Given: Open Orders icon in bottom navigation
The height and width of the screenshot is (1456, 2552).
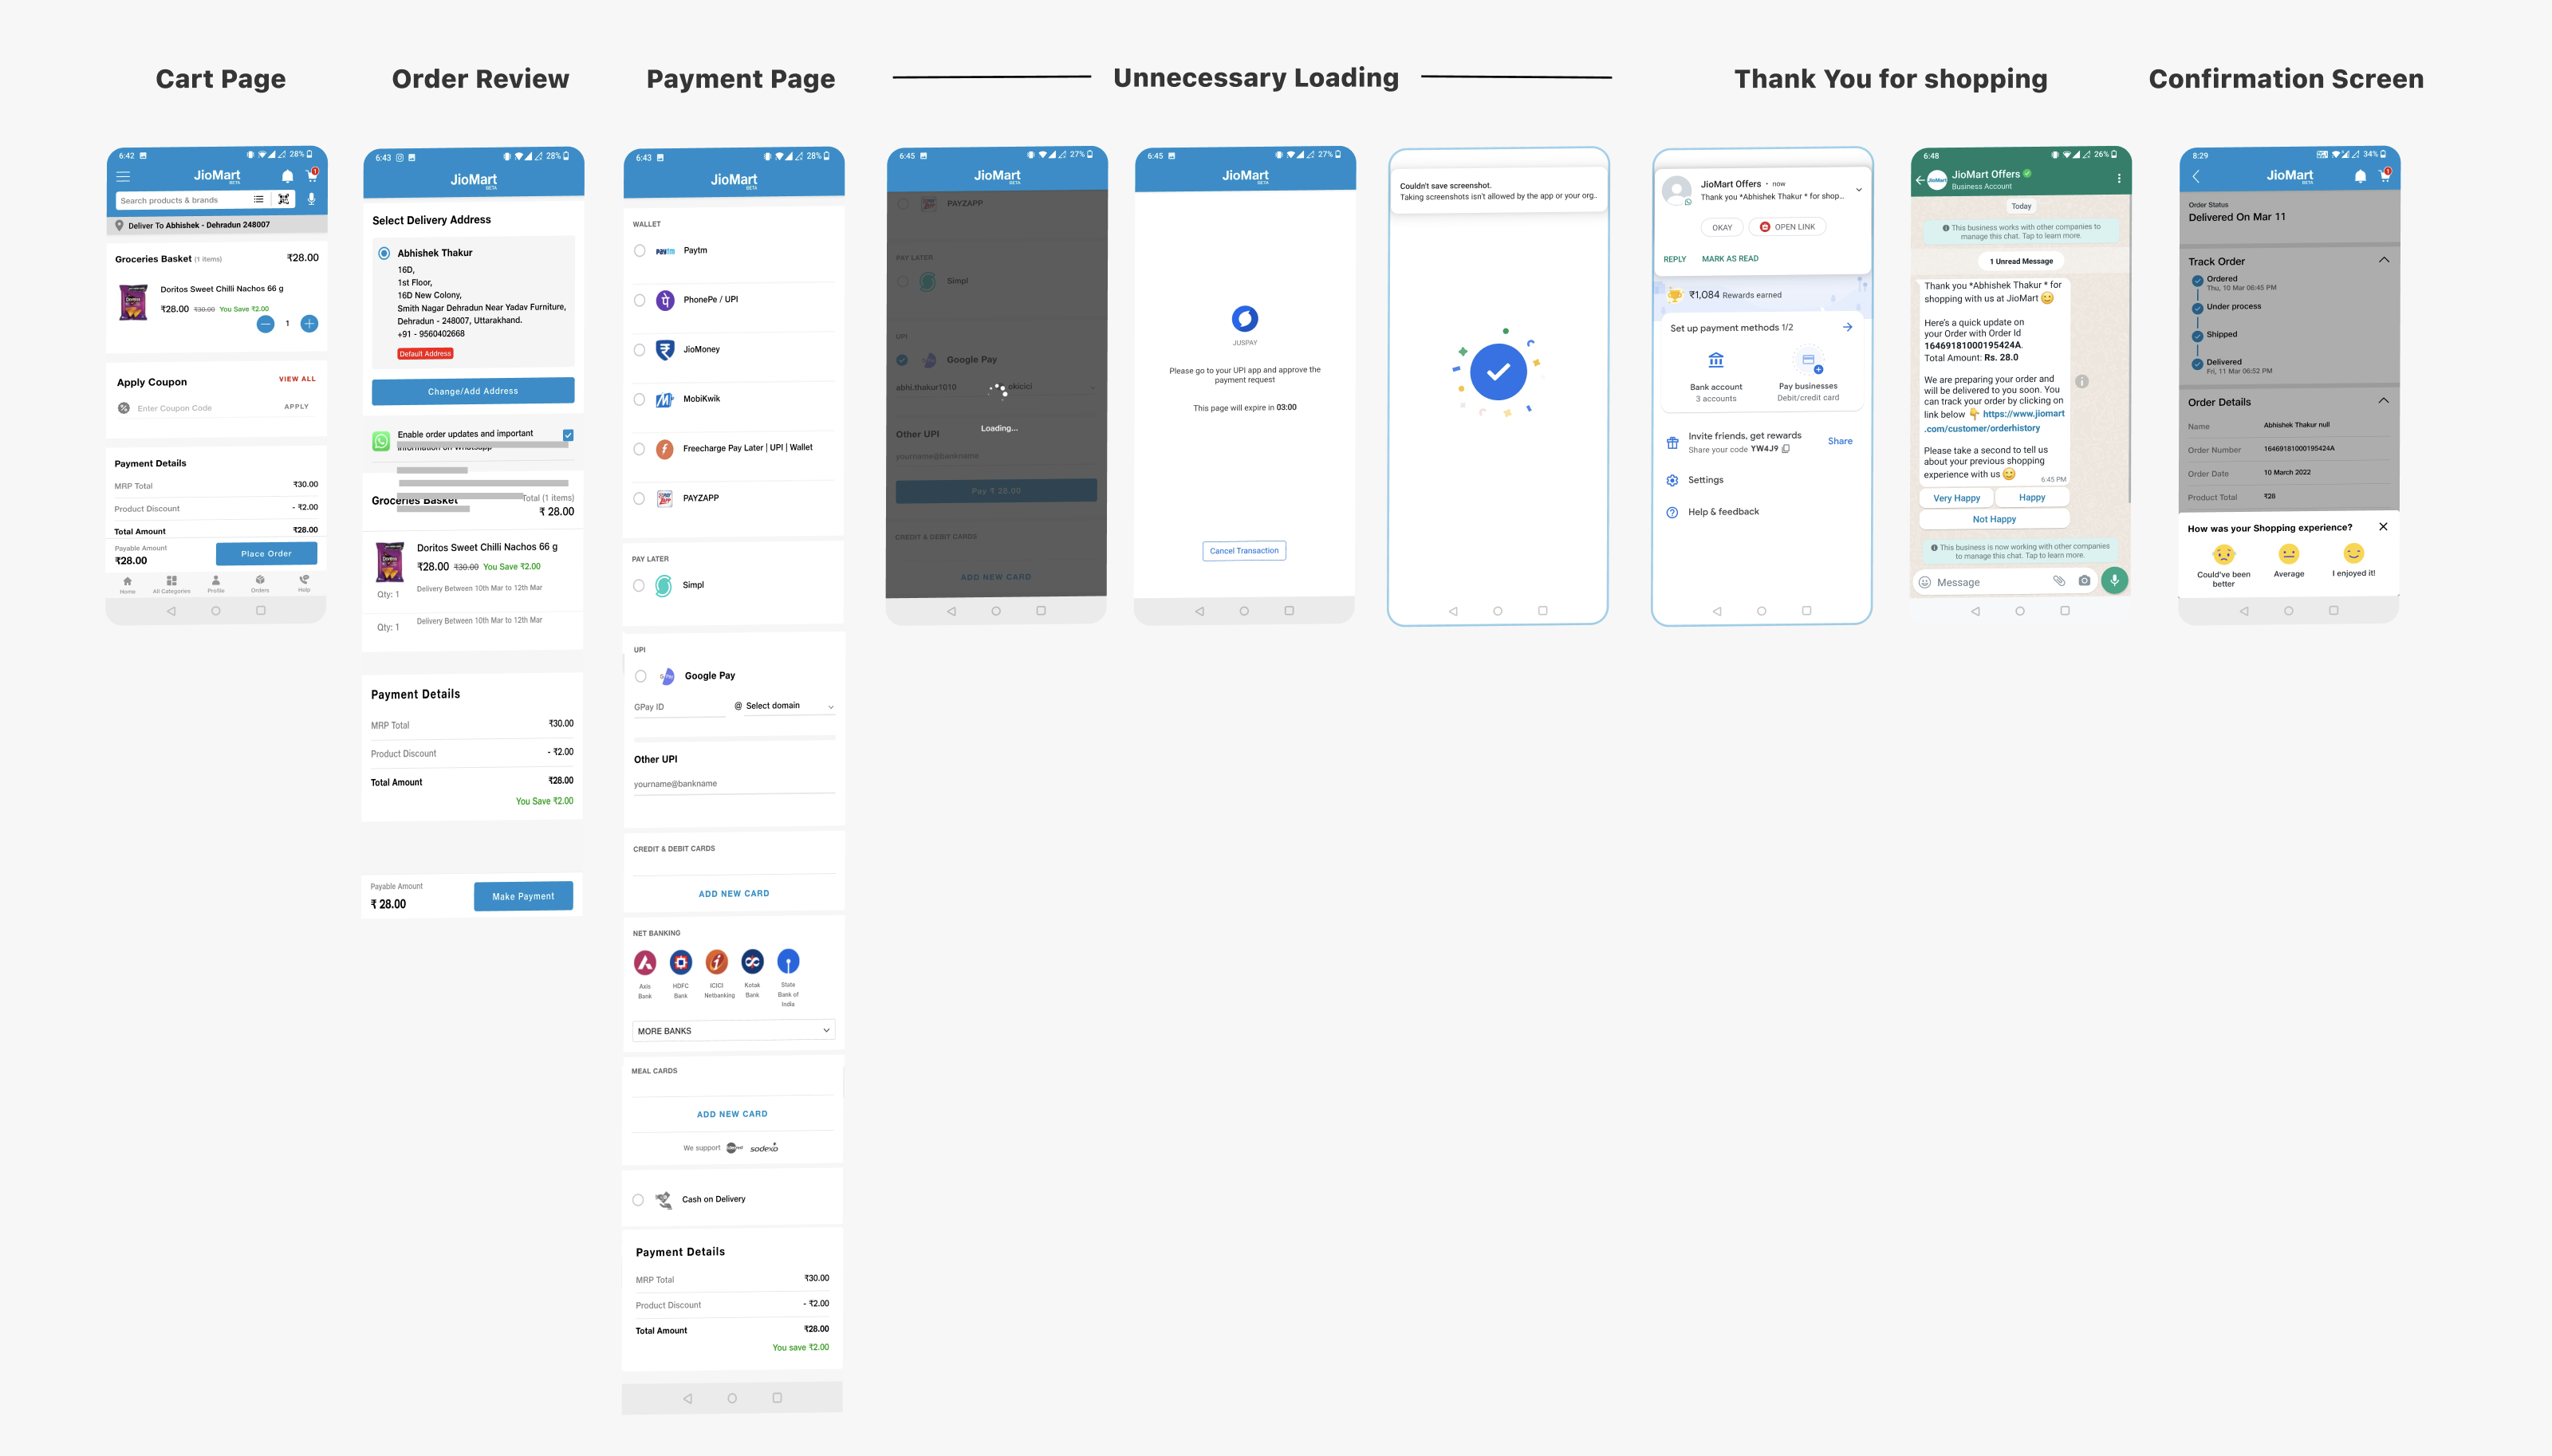Looking at the screenshot, I should pos(260,584).
